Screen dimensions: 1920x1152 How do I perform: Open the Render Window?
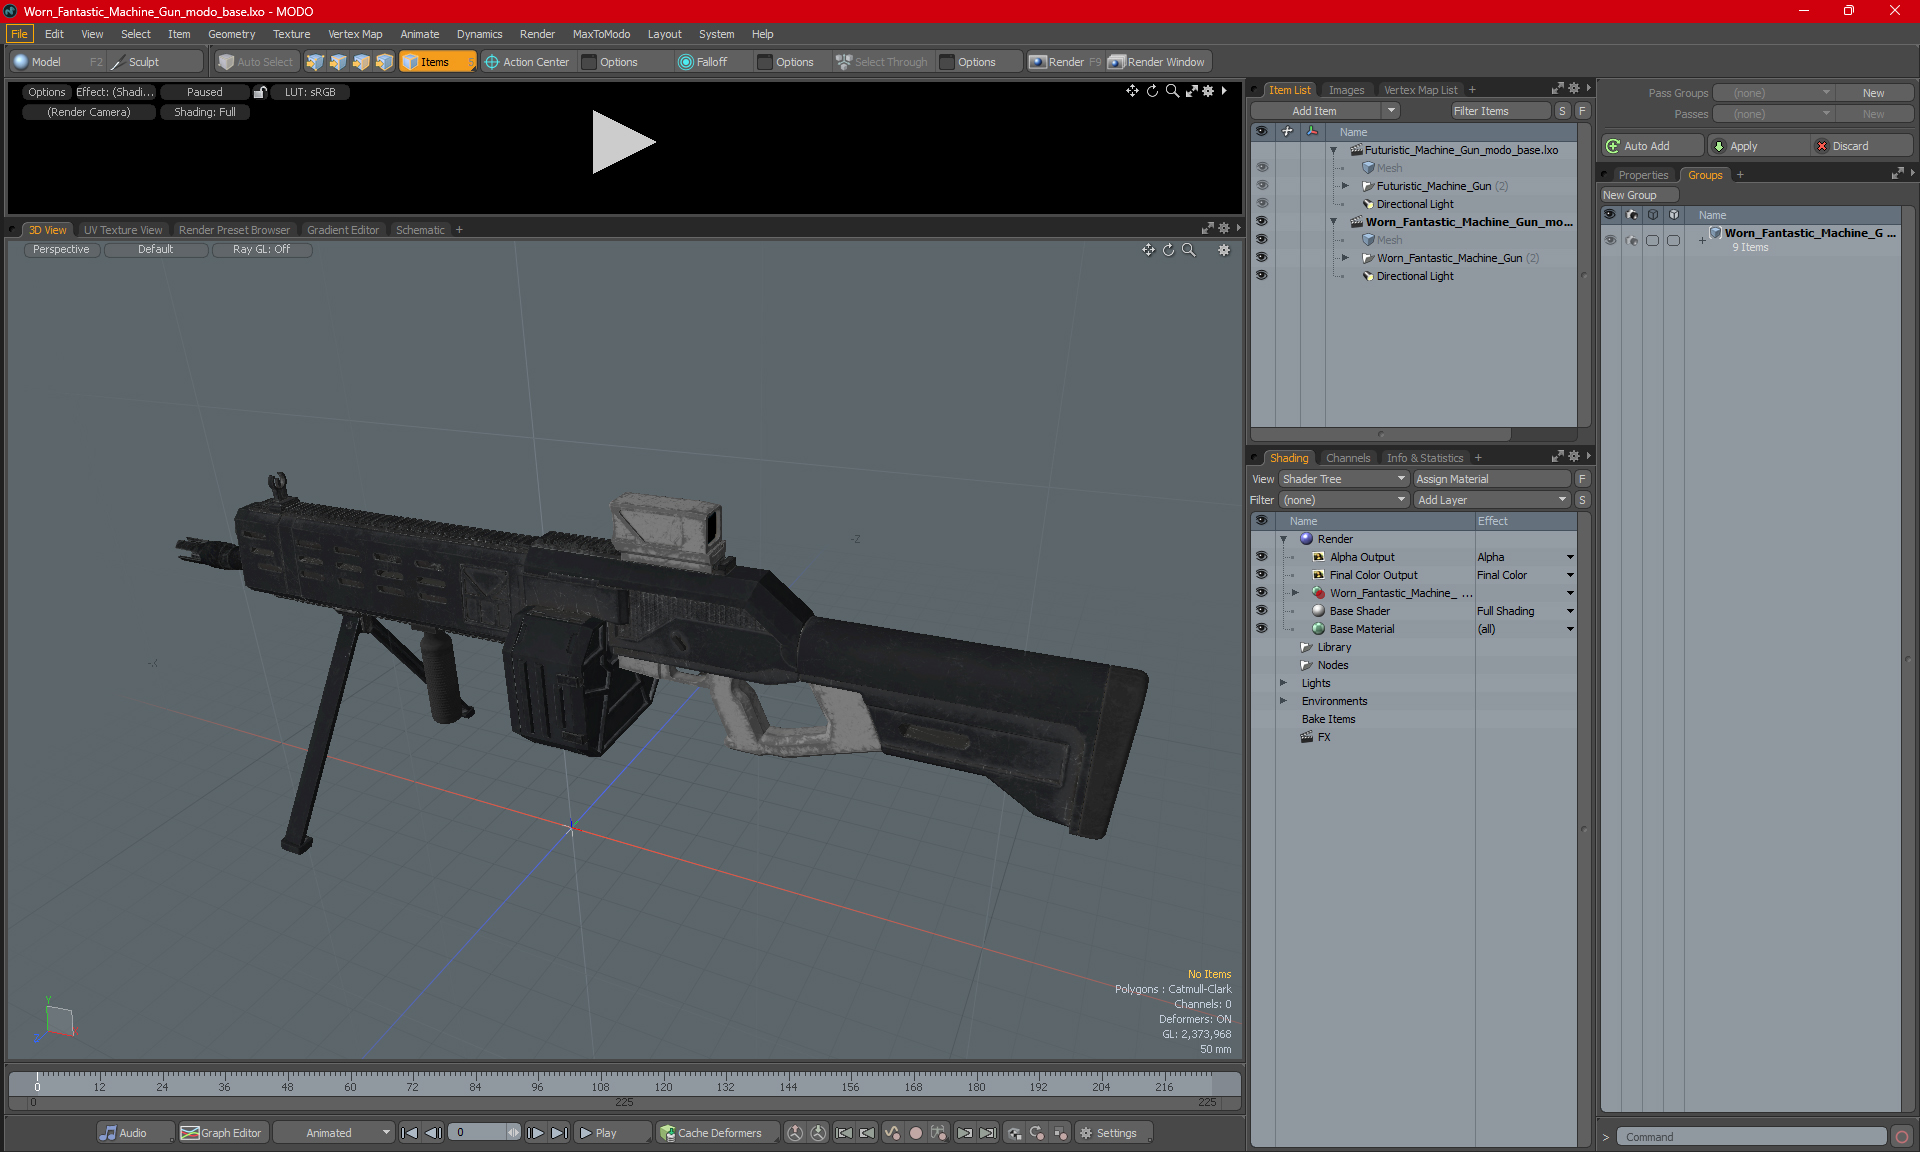(x=1158, y=62)
